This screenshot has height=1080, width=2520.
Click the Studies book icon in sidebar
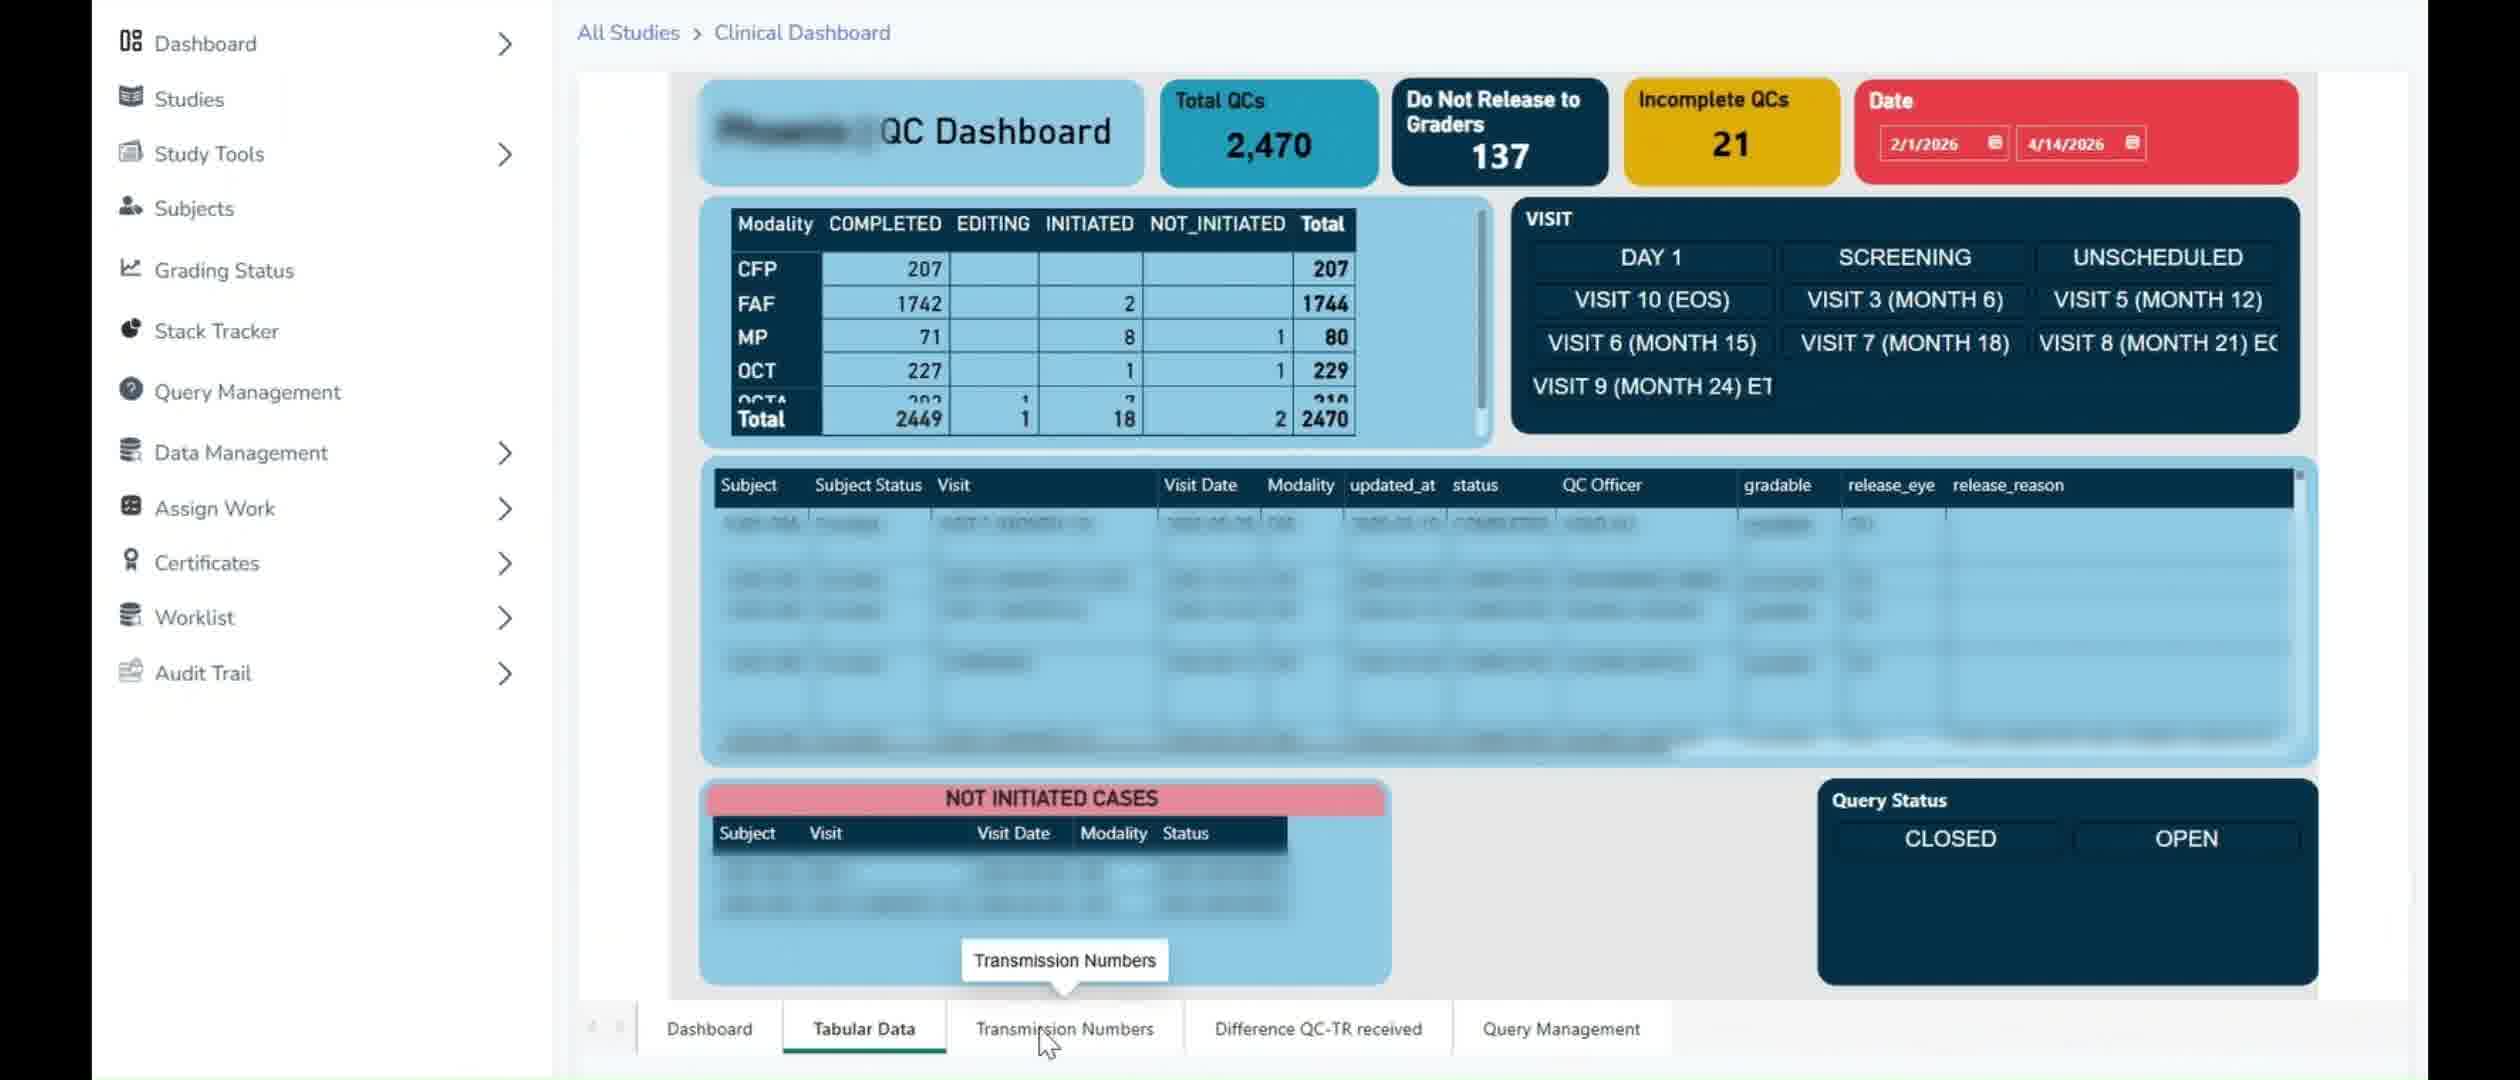tap(130, 96)
